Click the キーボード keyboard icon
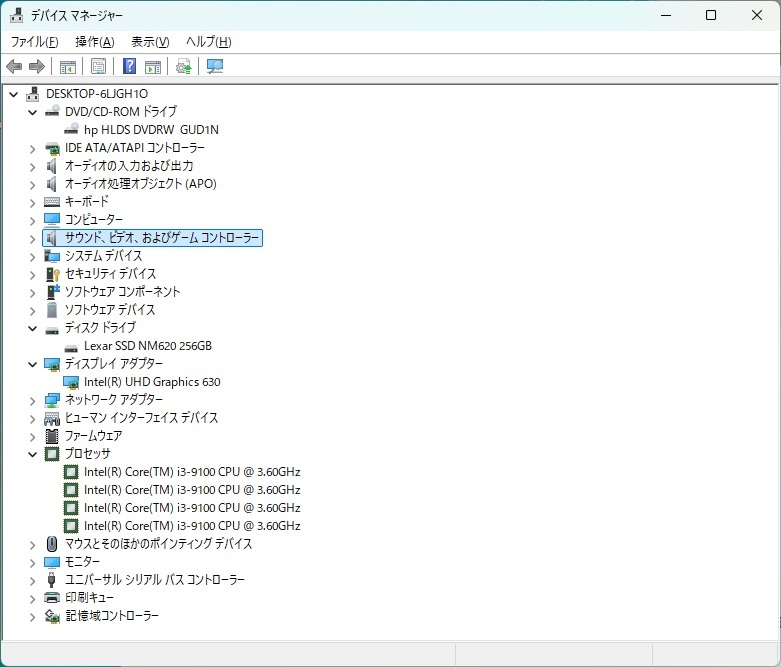This screenshot has height=667, width=781. (52, 201)
